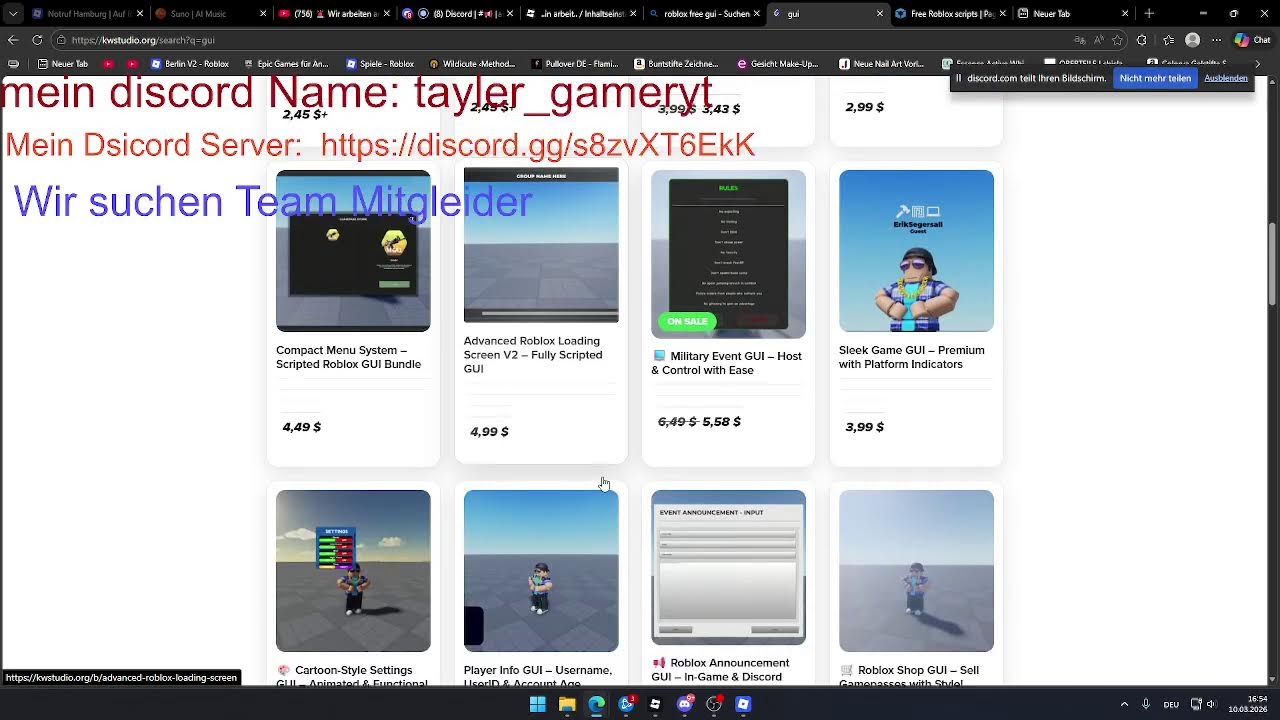This screenshot has height=720, width=1280.
Task: Click Player Info GUI title link
Action: coord(538,675)
